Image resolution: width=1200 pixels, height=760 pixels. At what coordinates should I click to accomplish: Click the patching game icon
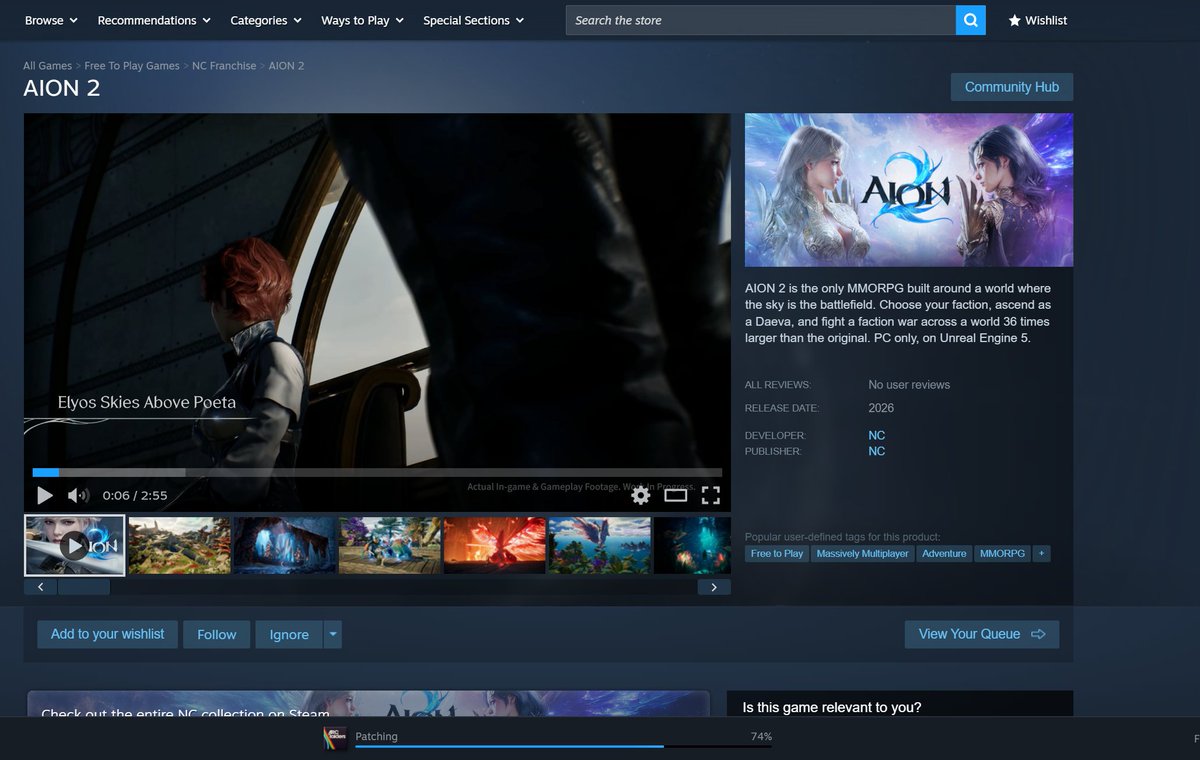[x=334, y=738]
